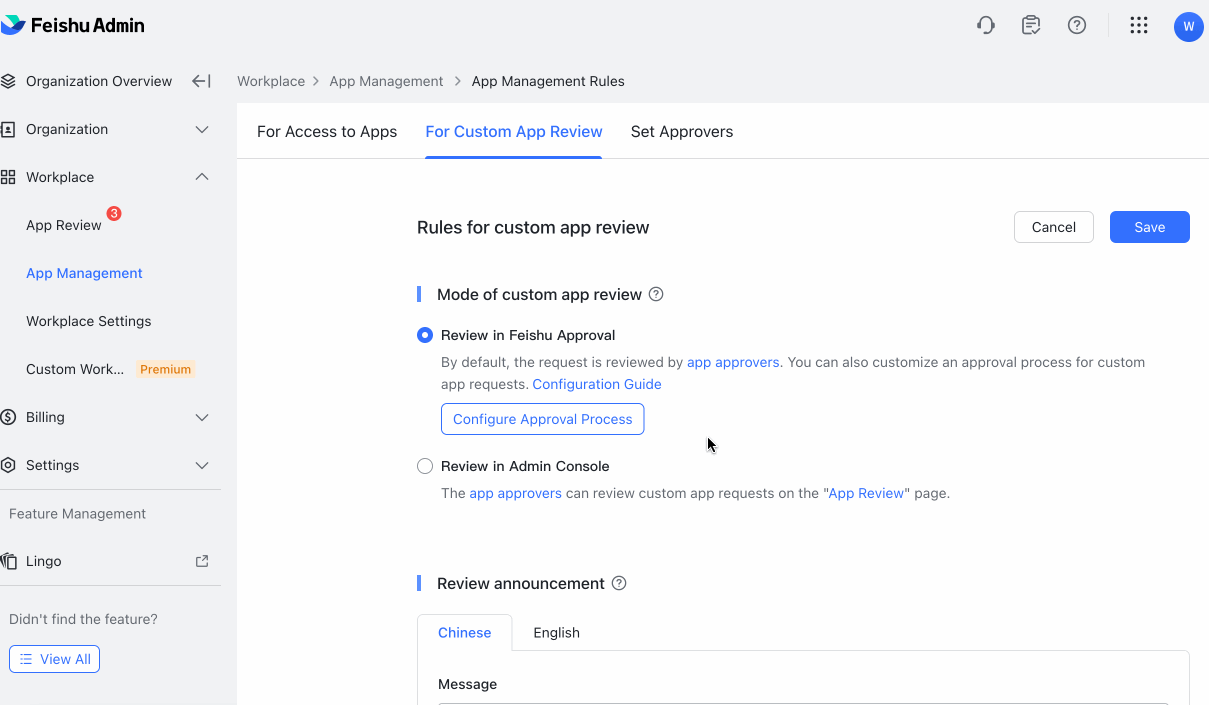Collapse the sidebar with the arrow icon
The height and width of the screenshot is (705, 1209).
[201, 81]
